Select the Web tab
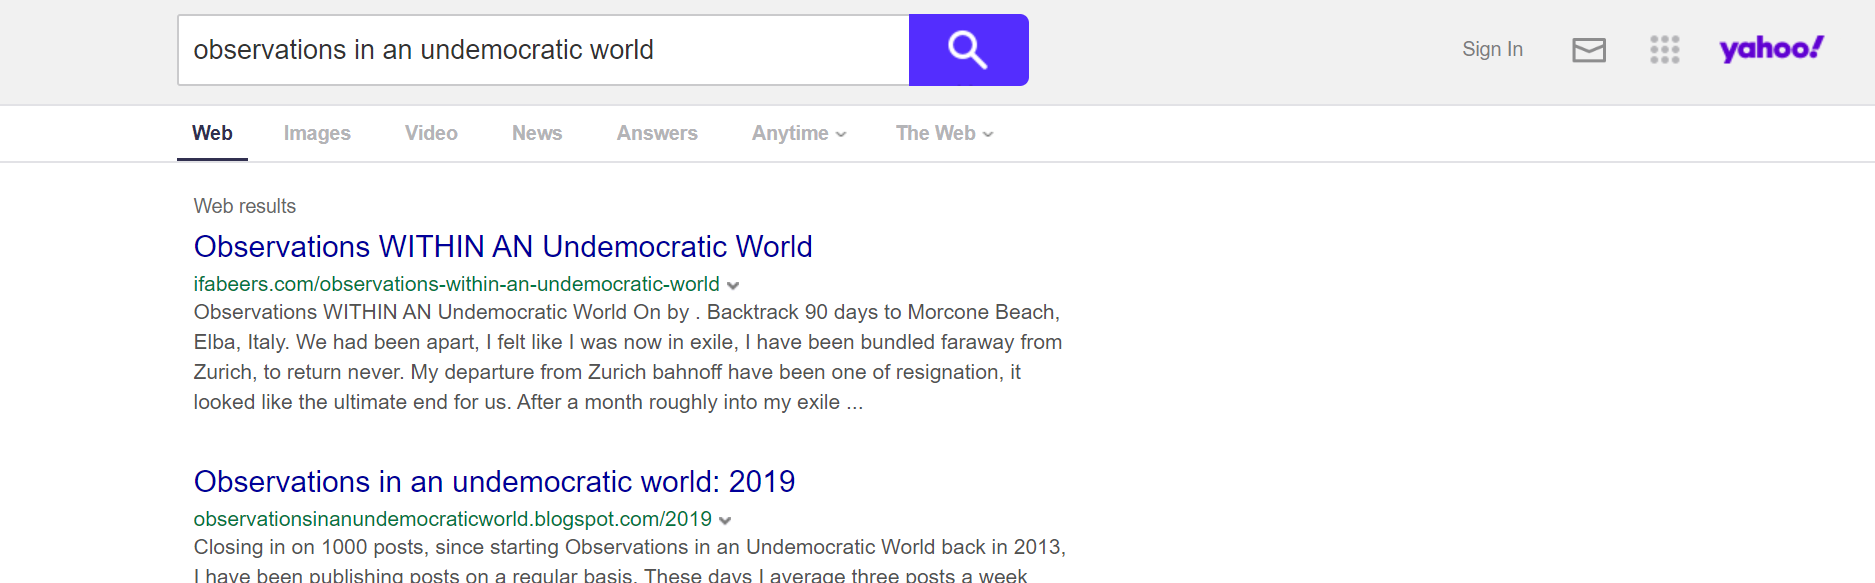1875x583 pixels. click(212, 133)
